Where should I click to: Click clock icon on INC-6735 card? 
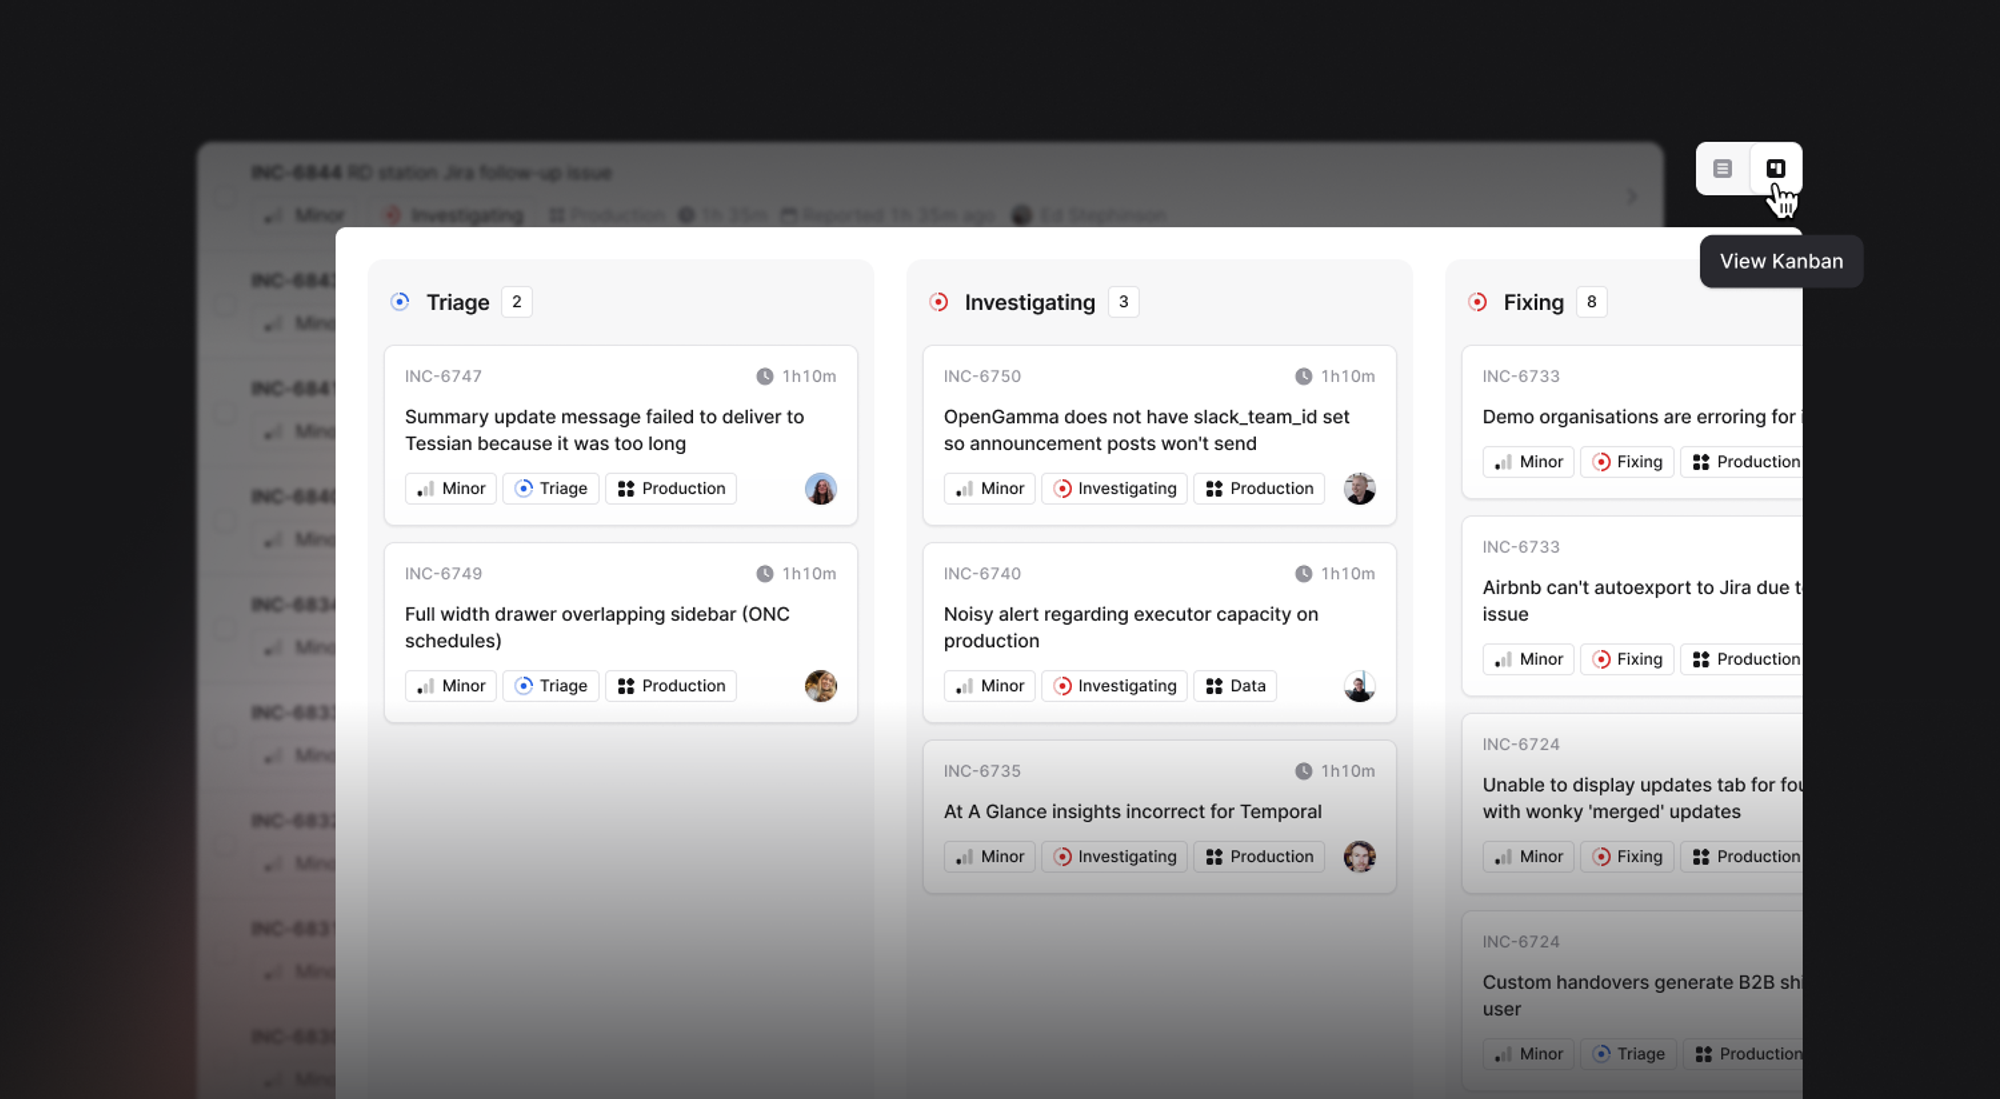click(x=1303, y=771)
